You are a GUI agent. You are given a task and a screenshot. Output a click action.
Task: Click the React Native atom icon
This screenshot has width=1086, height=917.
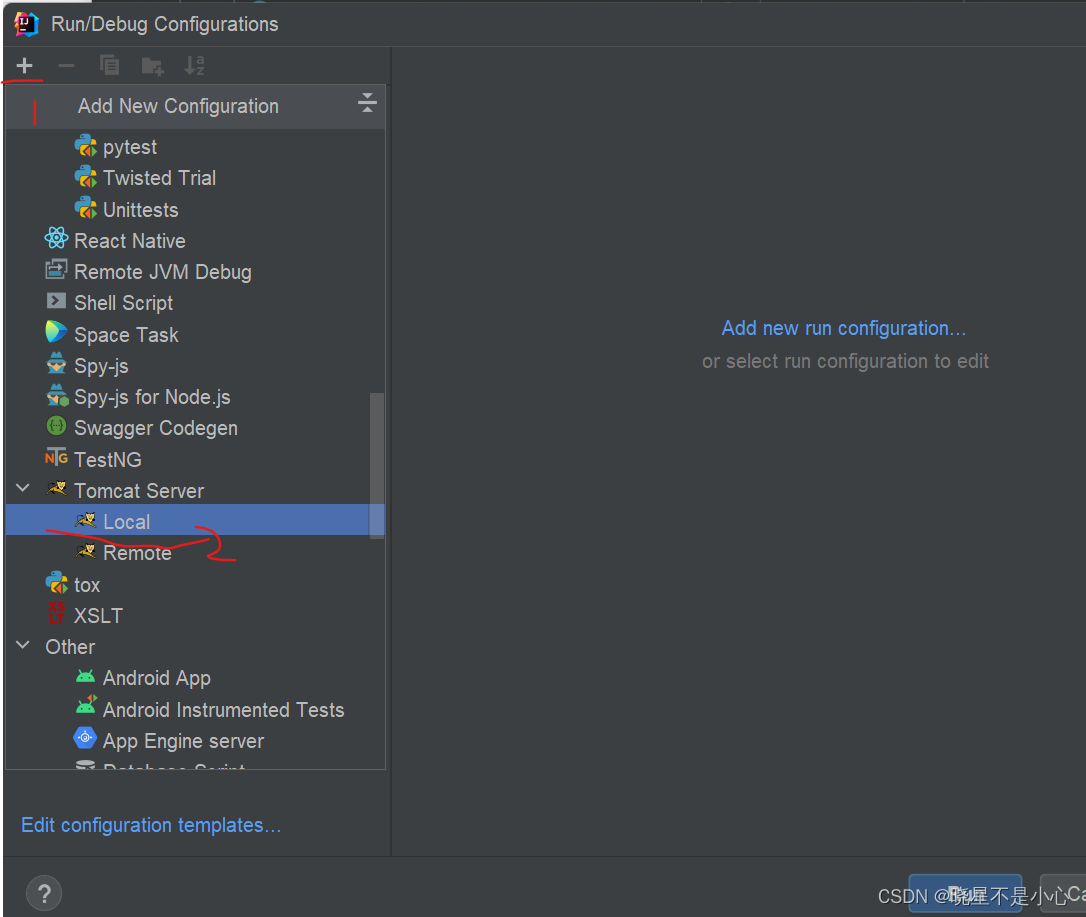(56, 239)
